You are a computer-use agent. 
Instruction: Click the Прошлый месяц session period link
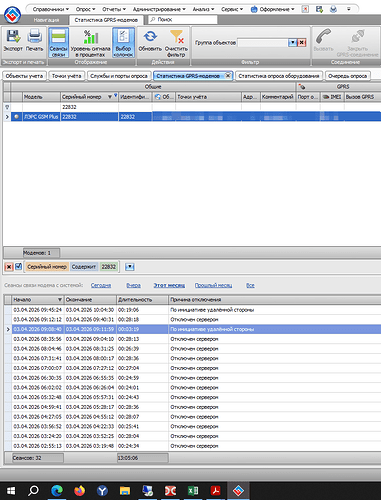coord(213,285)
